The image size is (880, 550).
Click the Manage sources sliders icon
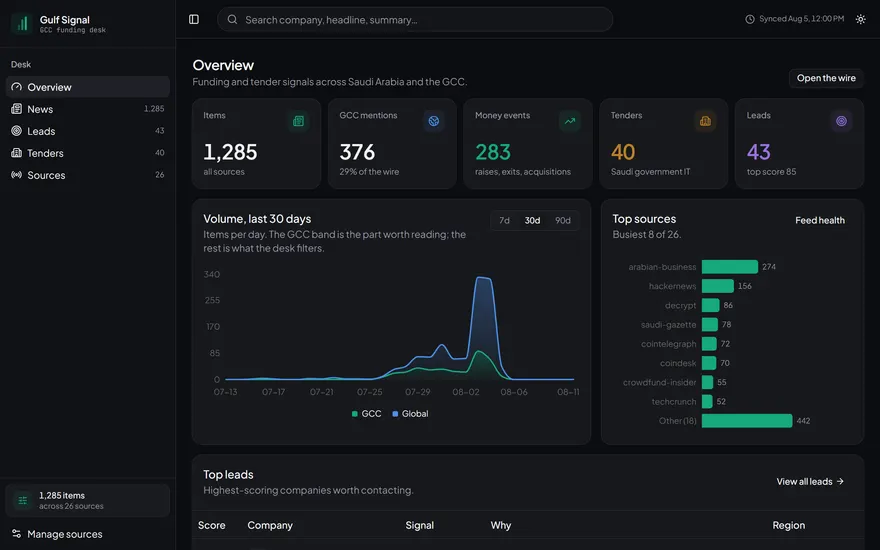(x=16, y=534)
